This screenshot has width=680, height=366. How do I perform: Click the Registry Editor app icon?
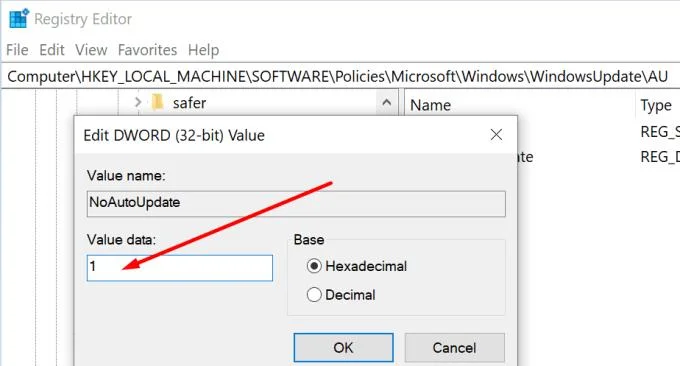(19, 19)
